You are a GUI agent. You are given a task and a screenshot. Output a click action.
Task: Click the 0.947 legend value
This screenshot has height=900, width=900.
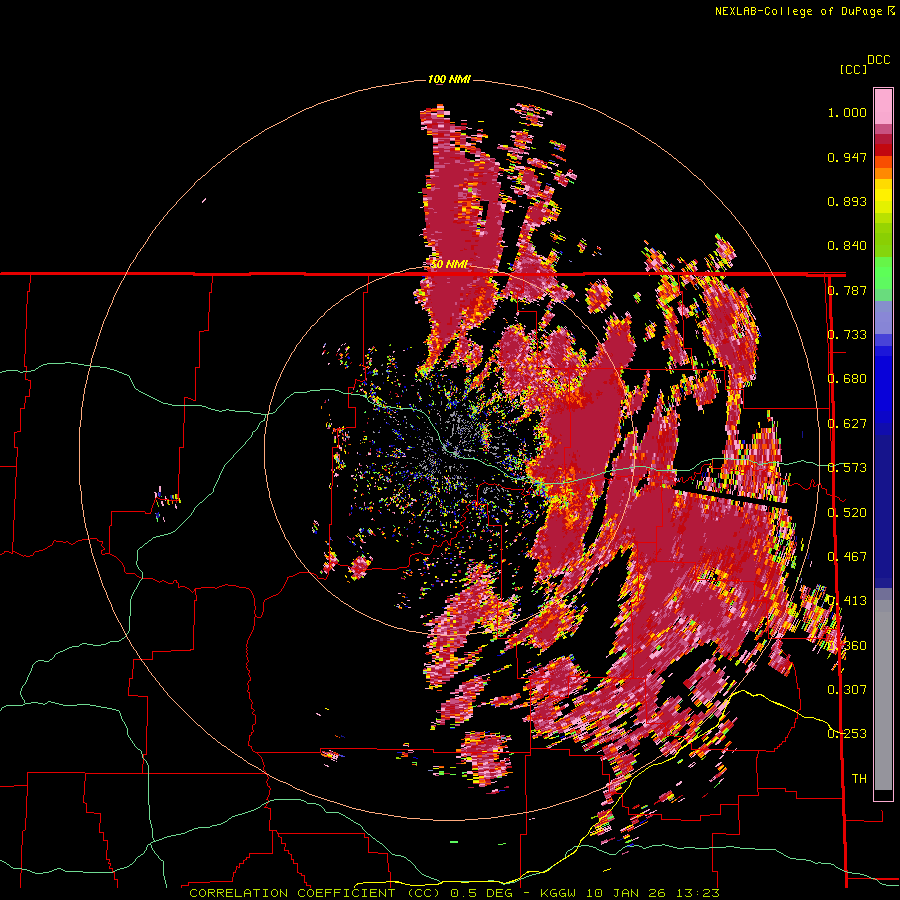(847, 157)
